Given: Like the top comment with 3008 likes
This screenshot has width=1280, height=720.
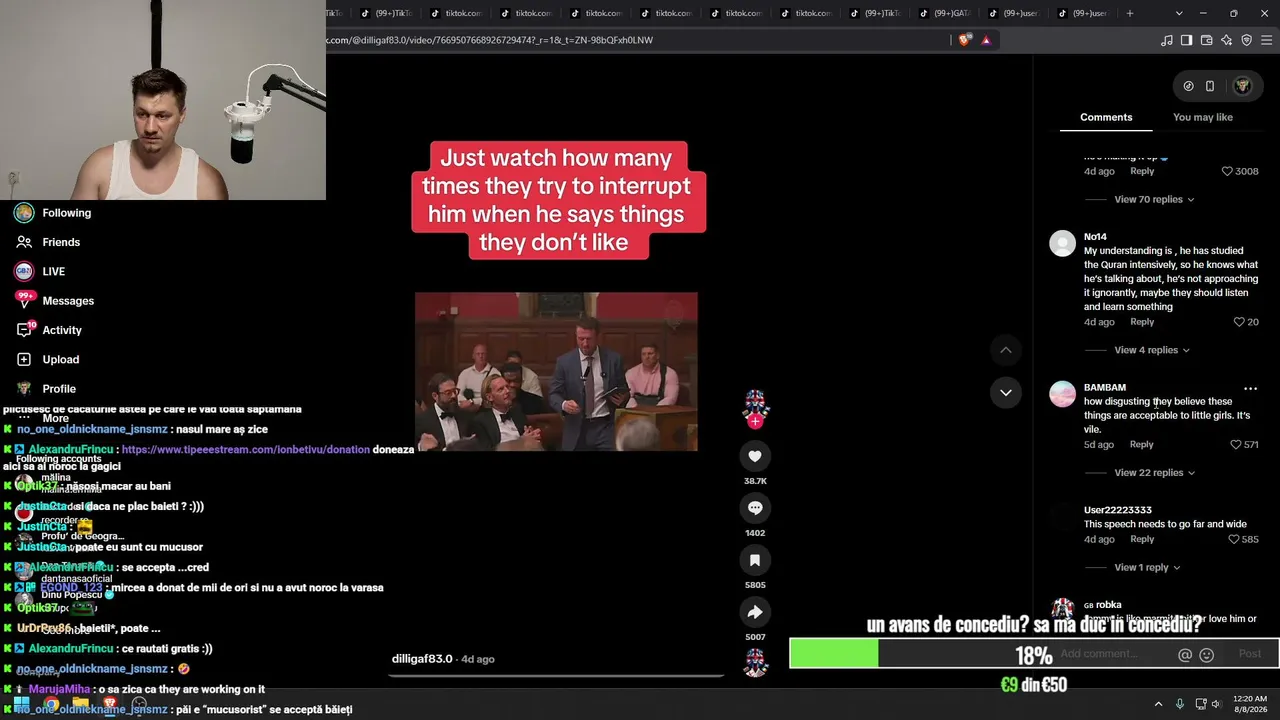Looking at the screenshot, I should click(x=1227, y=171).
